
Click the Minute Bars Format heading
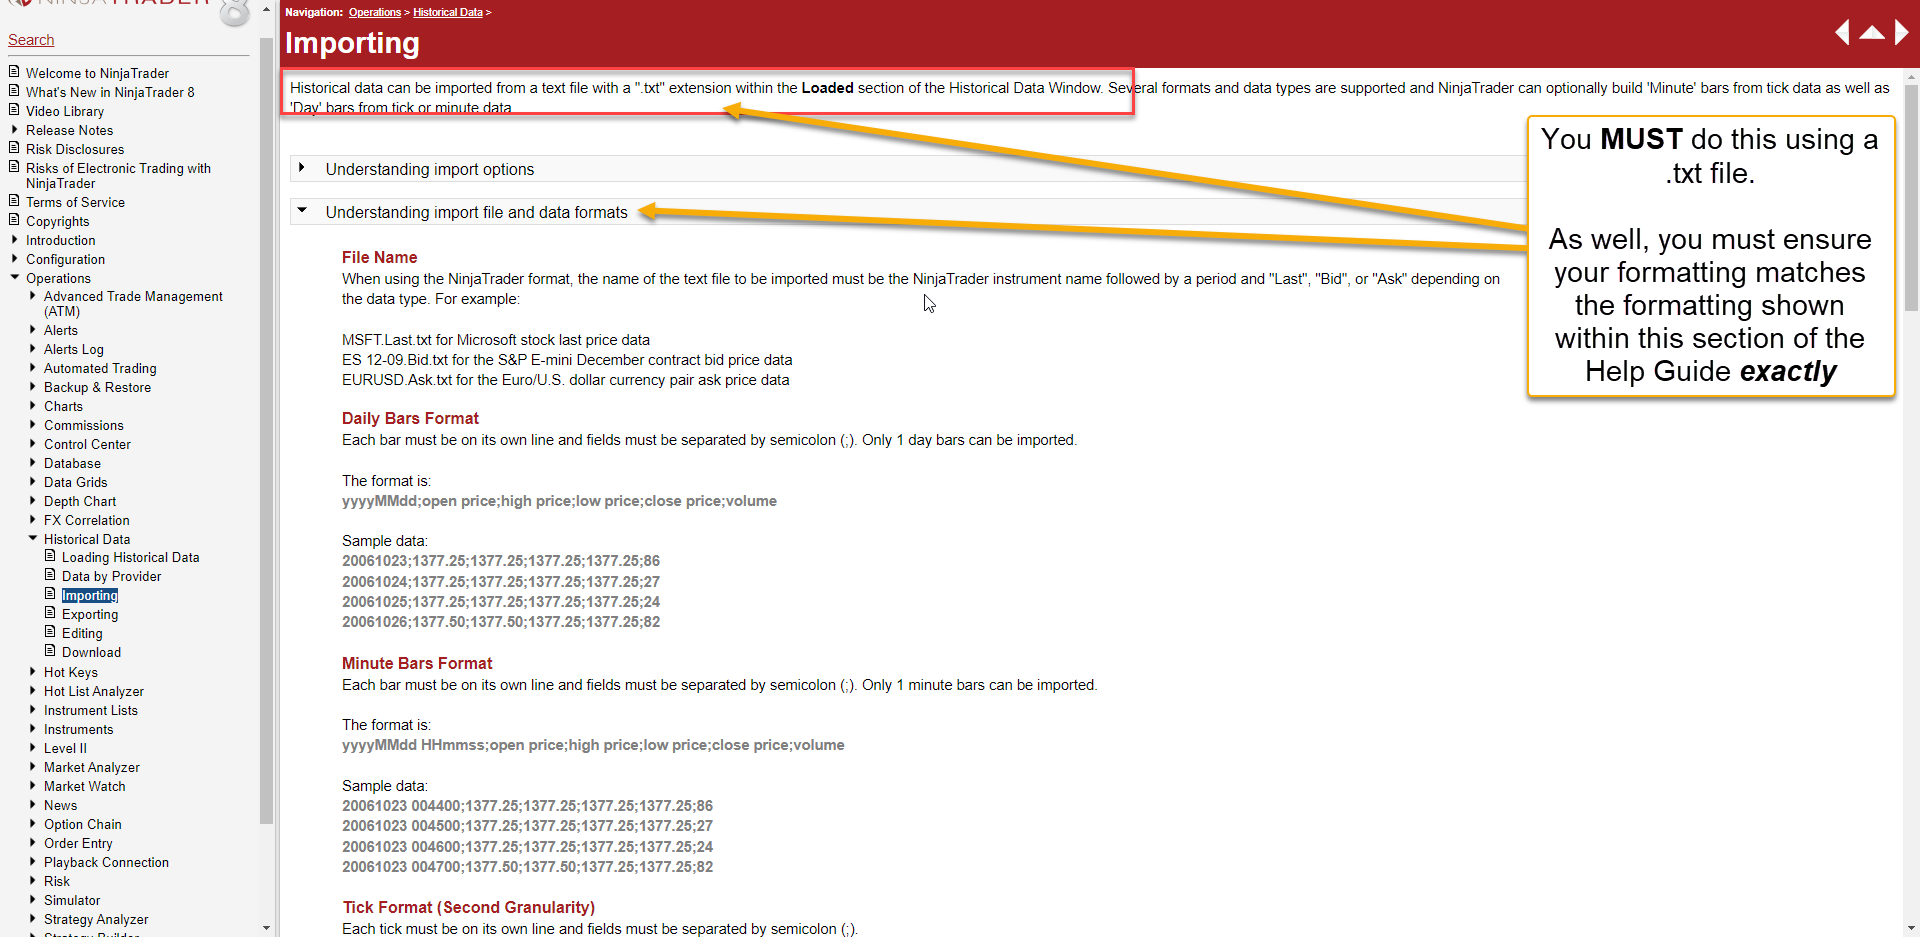click(417, 663)
